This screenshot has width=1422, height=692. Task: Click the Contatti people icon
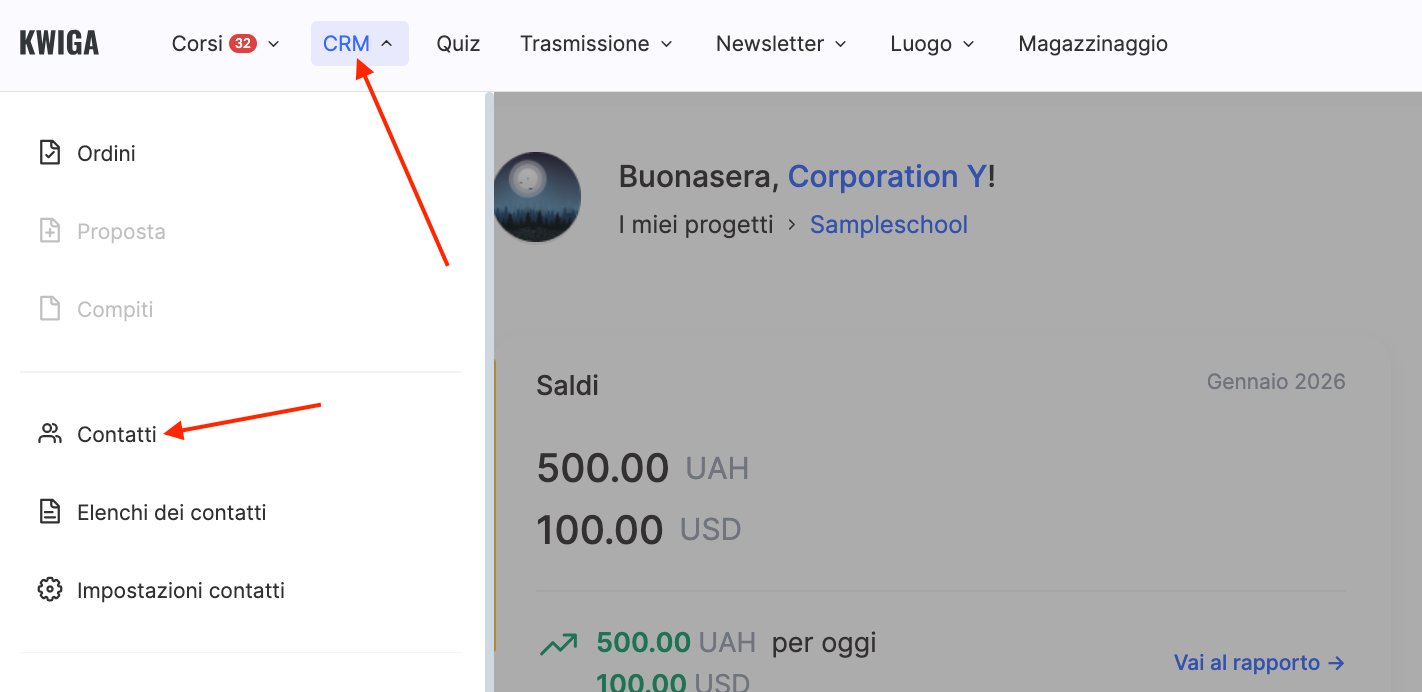[49, 434]
